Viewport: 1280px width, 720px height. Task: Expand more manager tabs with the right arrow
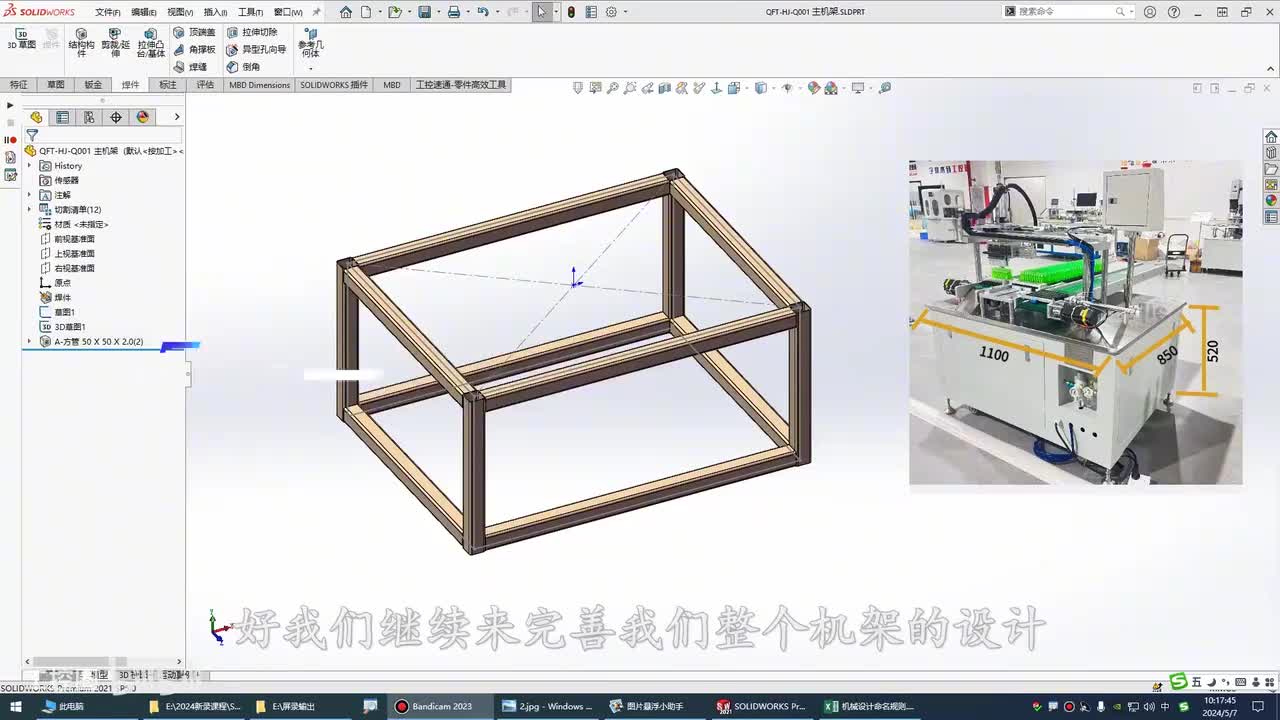pos(177,117)
